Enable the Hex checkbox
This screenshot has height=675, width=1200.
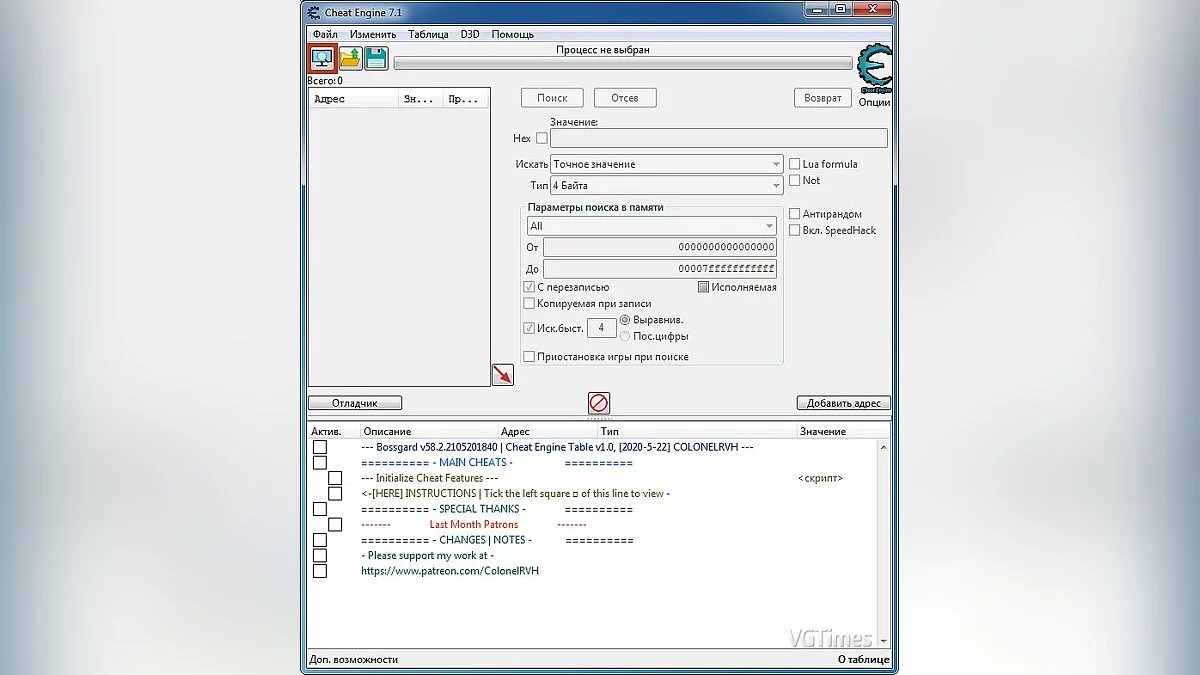(541, 138)
